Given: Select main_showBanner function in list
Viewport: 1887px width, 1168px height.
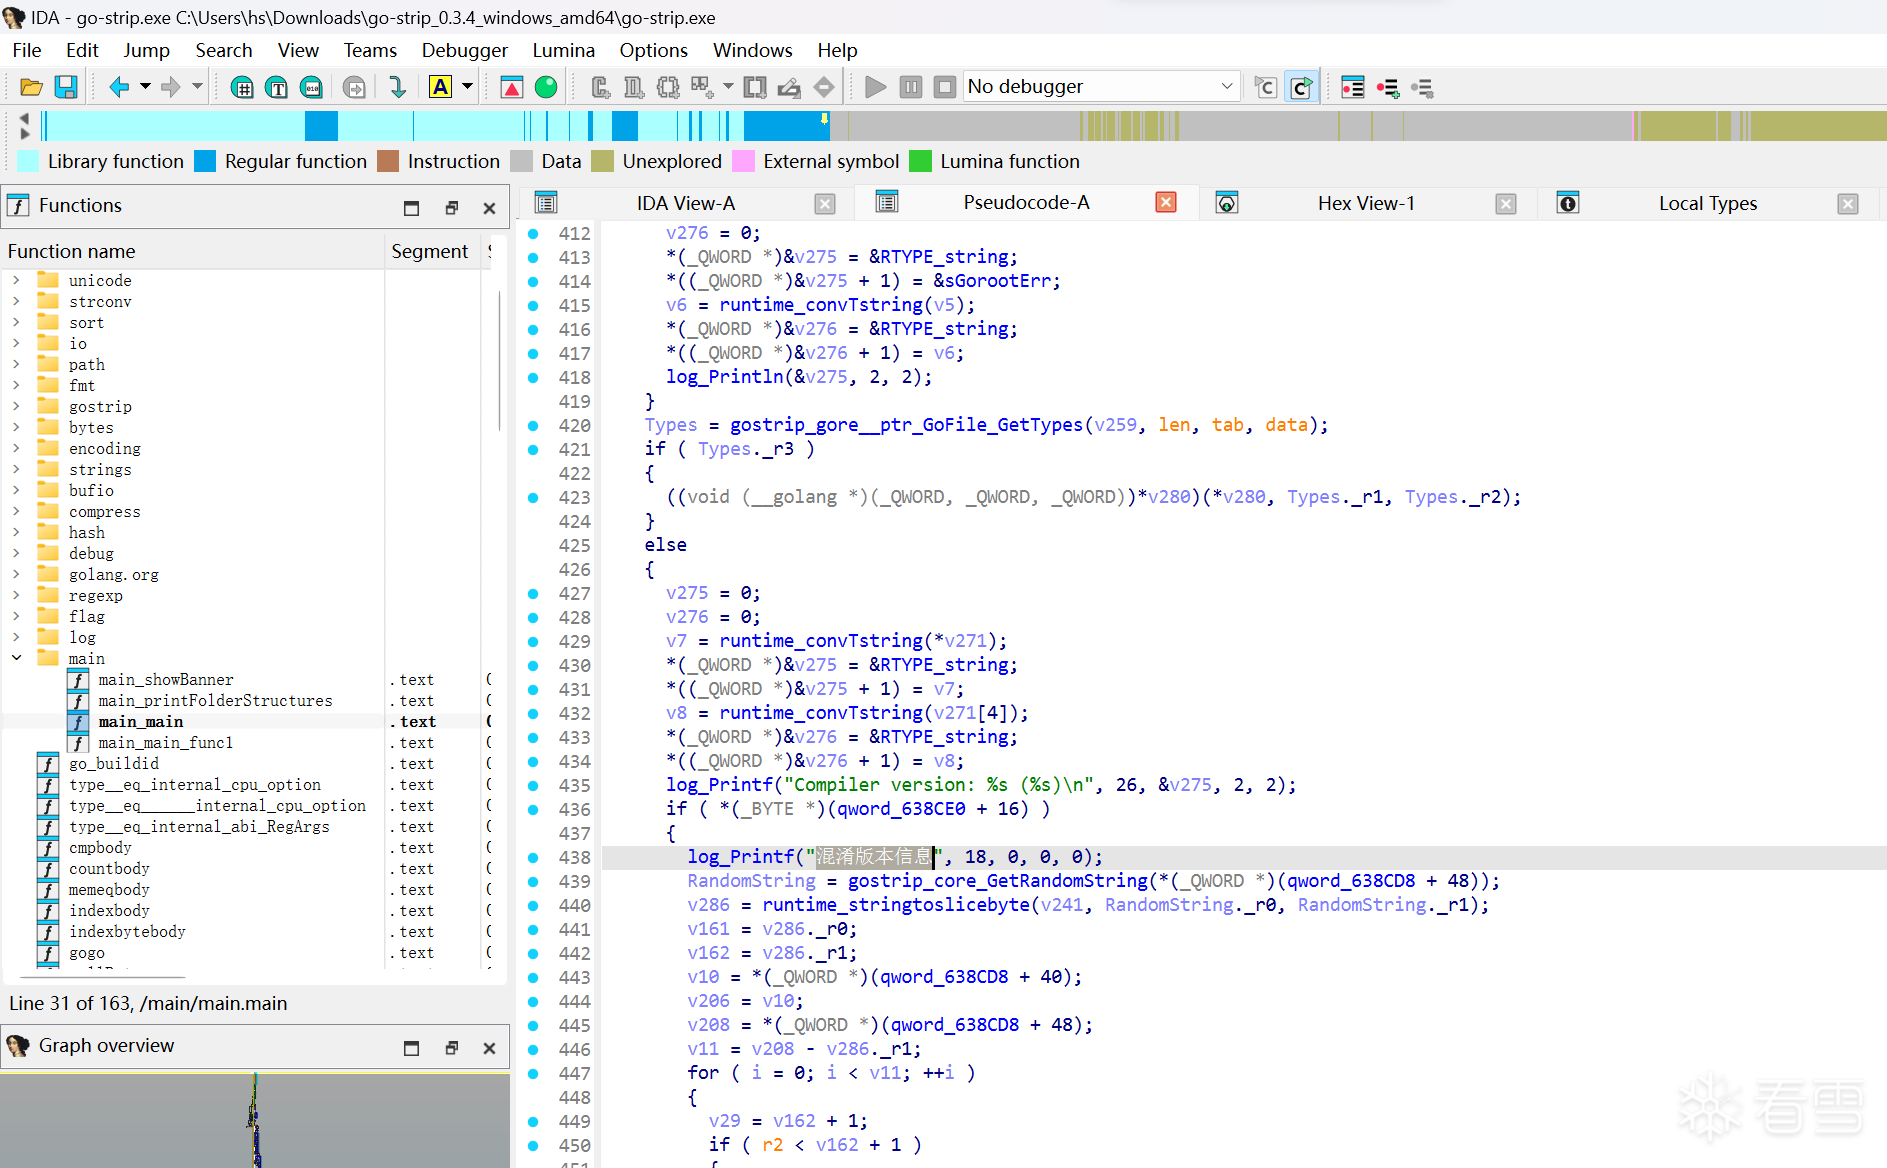Looking at the screenshot, I should point(166,680).
